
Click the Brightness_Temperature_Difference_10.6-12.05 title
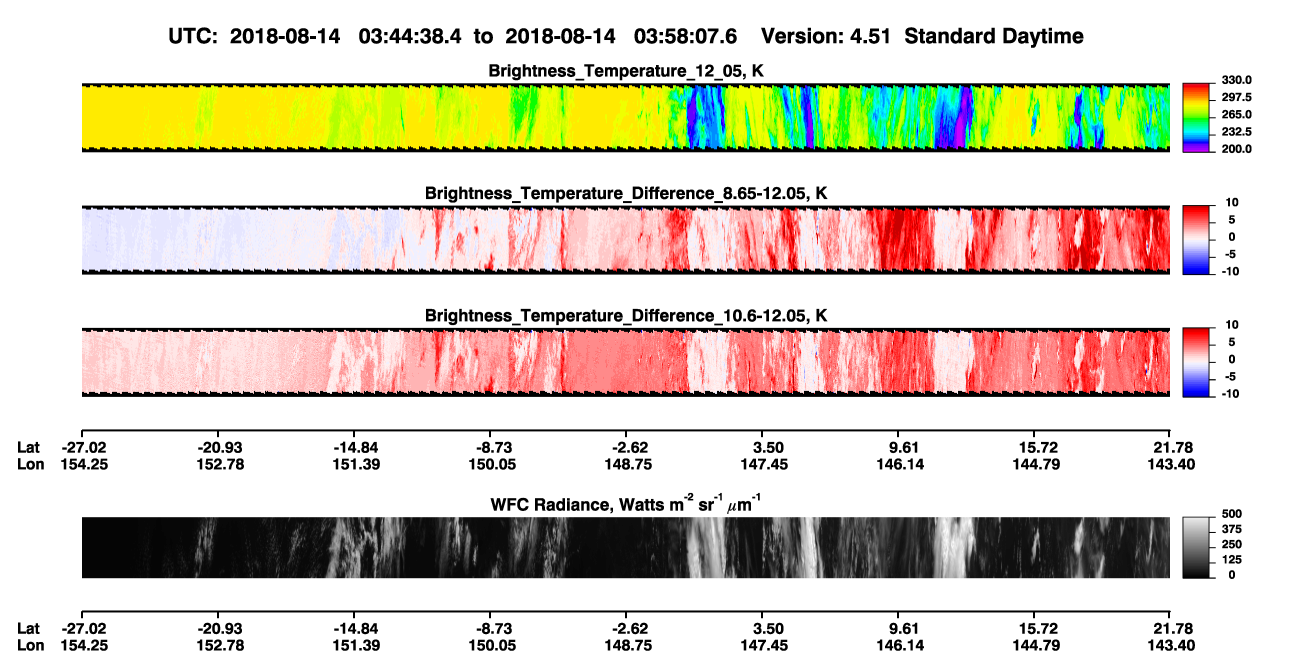(x=626, y=315)
